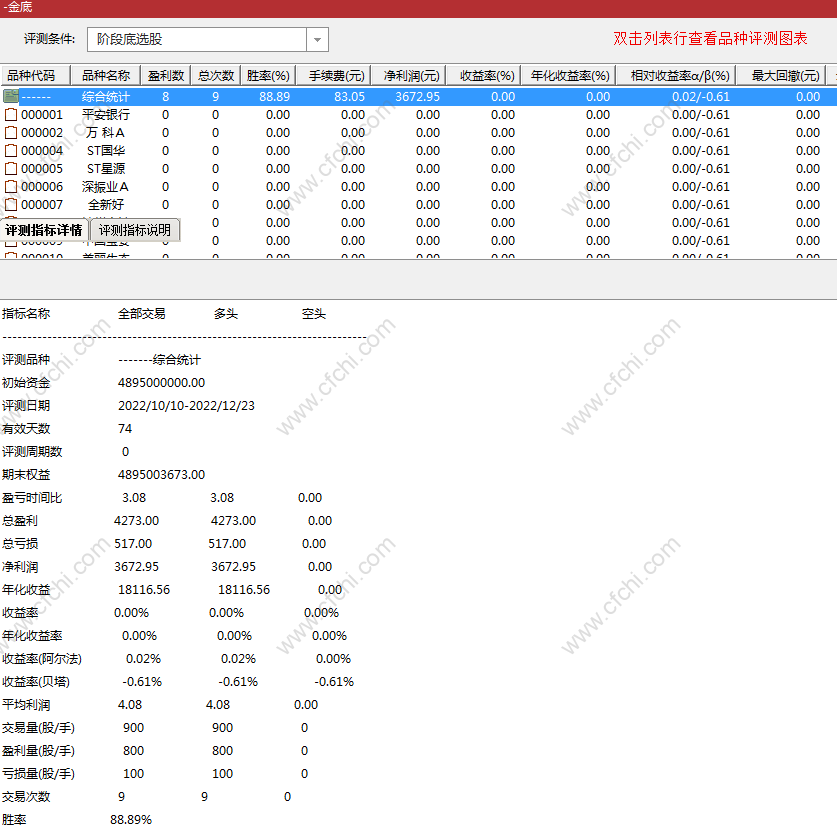This screenshot has height=829, width=837.
Task: Switch to the 评测指标说明 tab
Action: (x=135, y=230)
